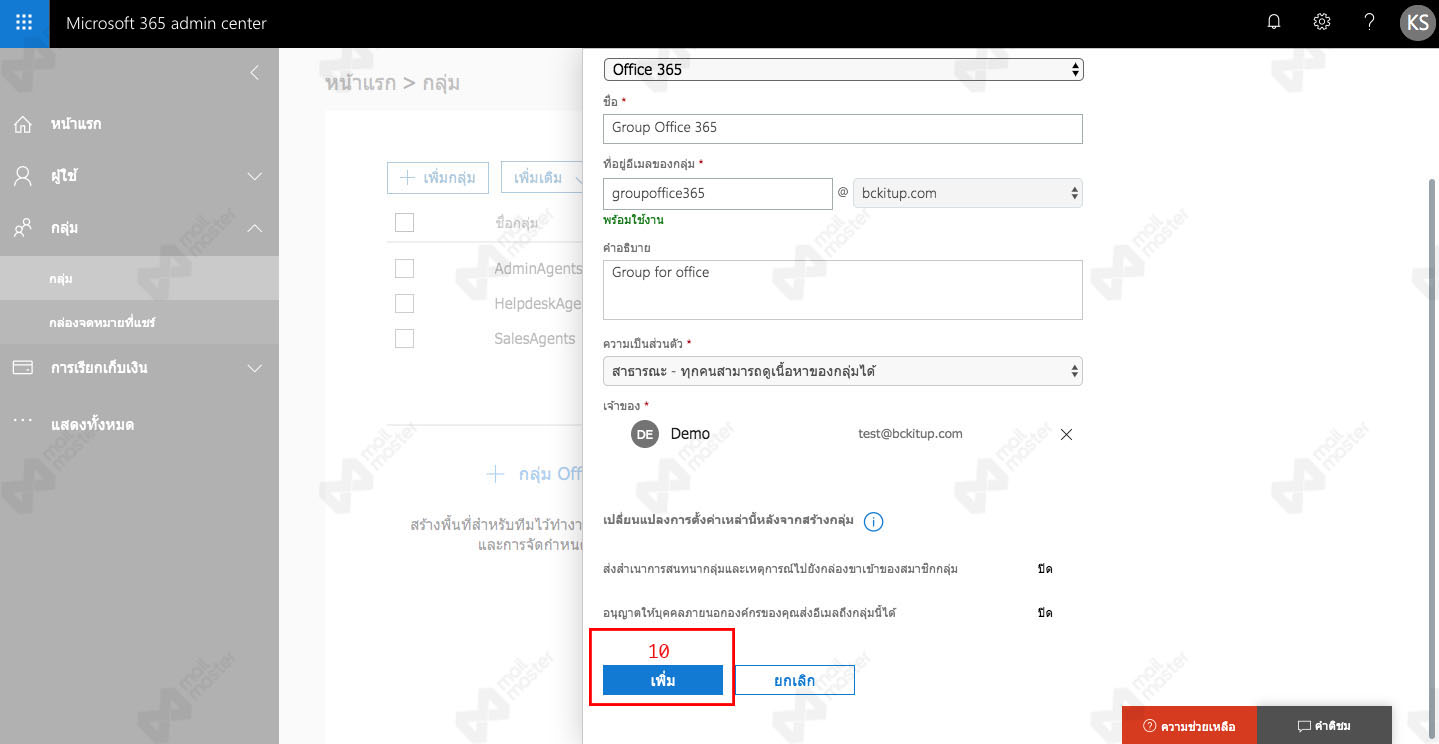
Task: Click the home icon beside หน้าแรก
Action: click(x=23, y=124)
